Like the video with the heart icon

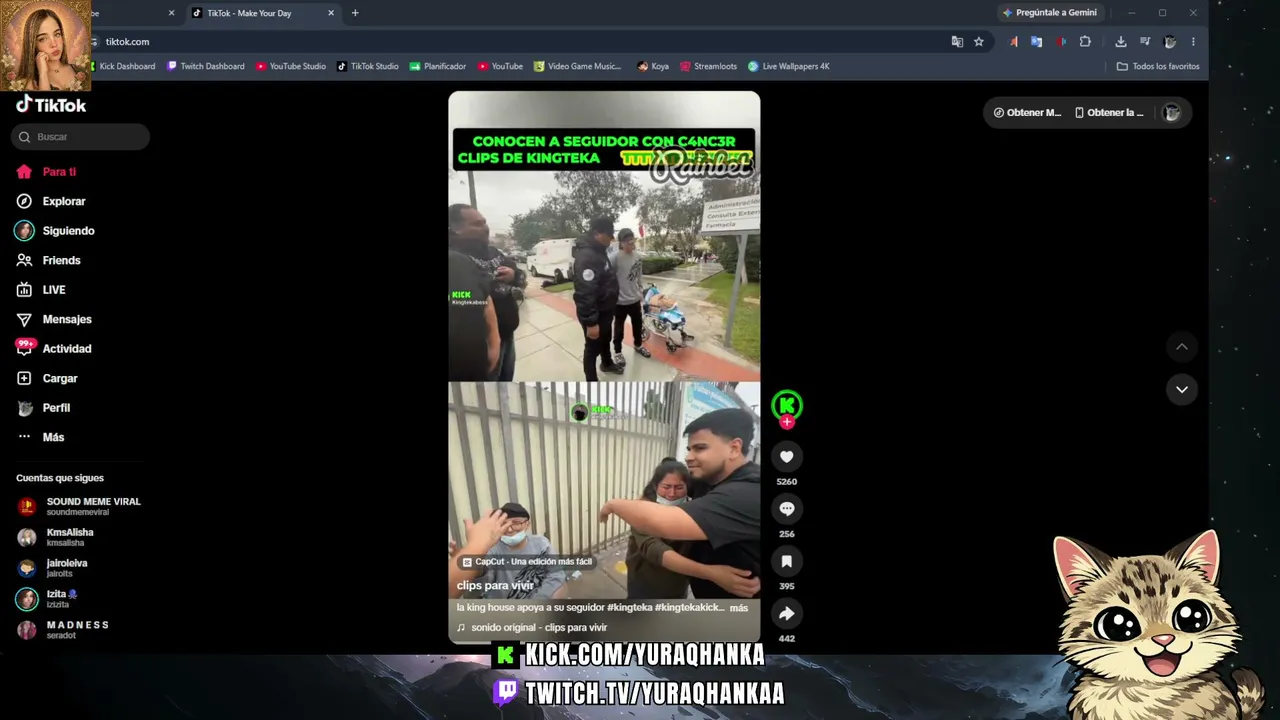(x=787, y=457)
